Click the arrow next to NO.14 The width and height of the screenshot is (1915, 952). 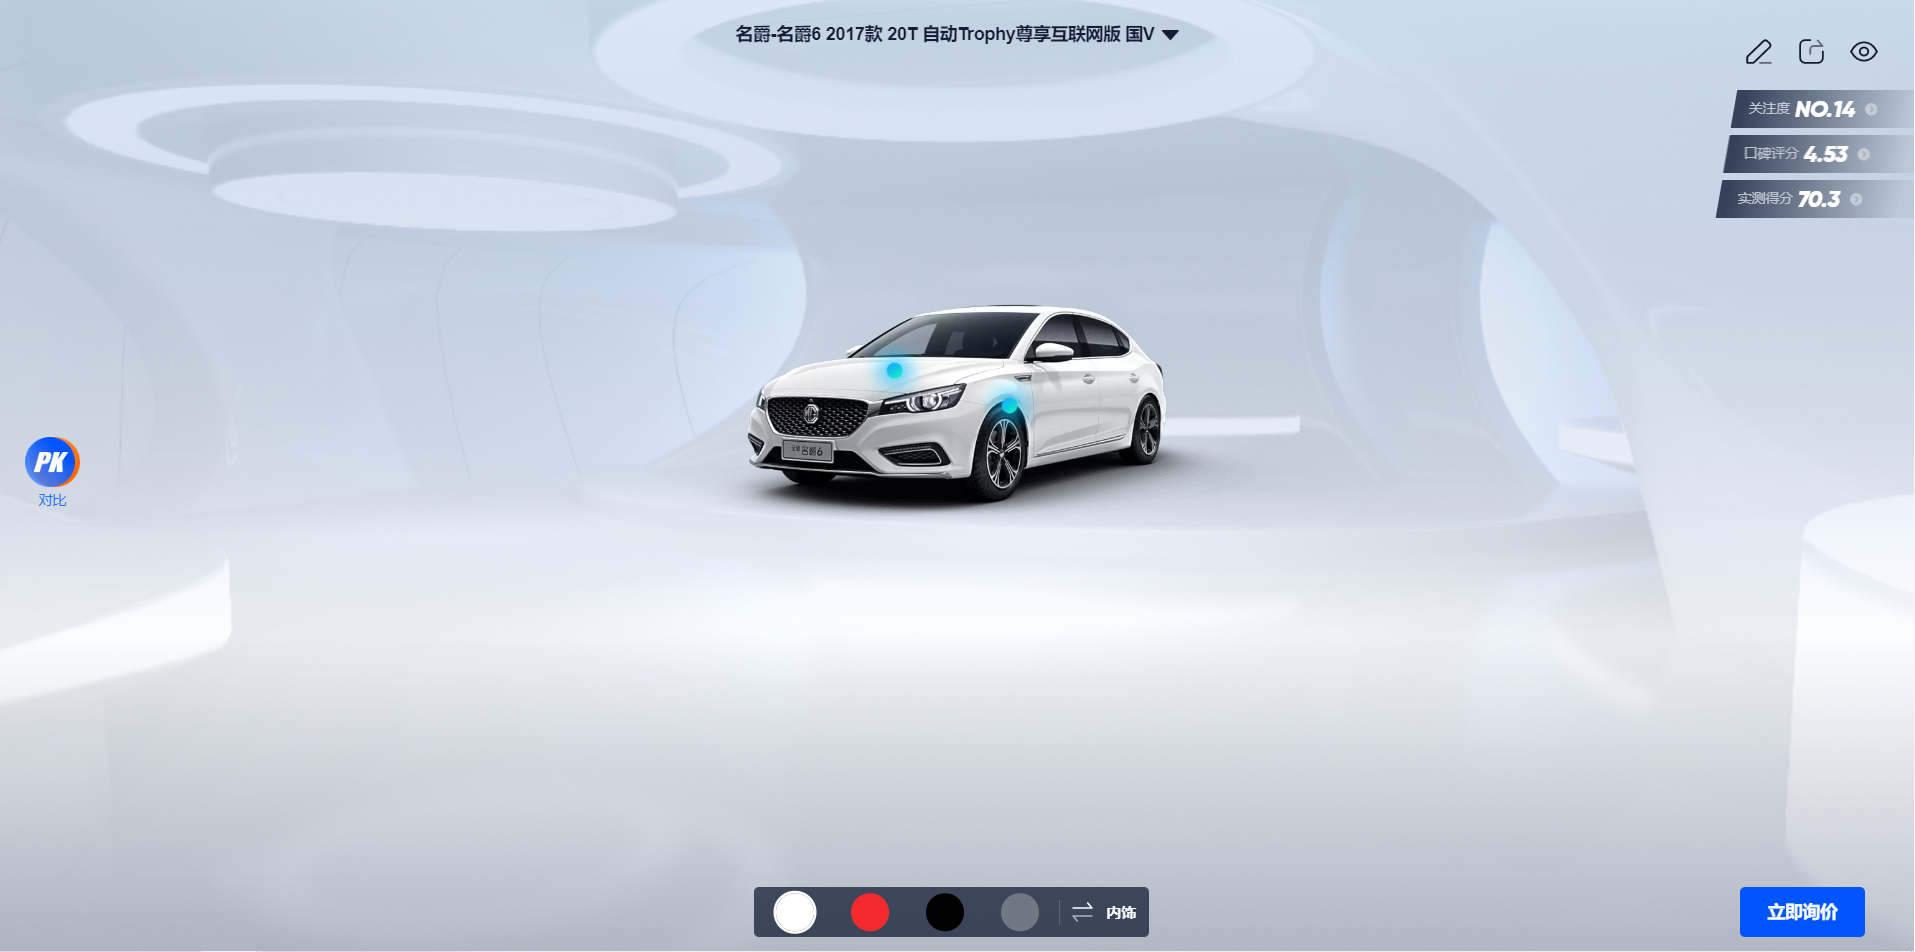pyautogui.click(x=1871, y=109)
